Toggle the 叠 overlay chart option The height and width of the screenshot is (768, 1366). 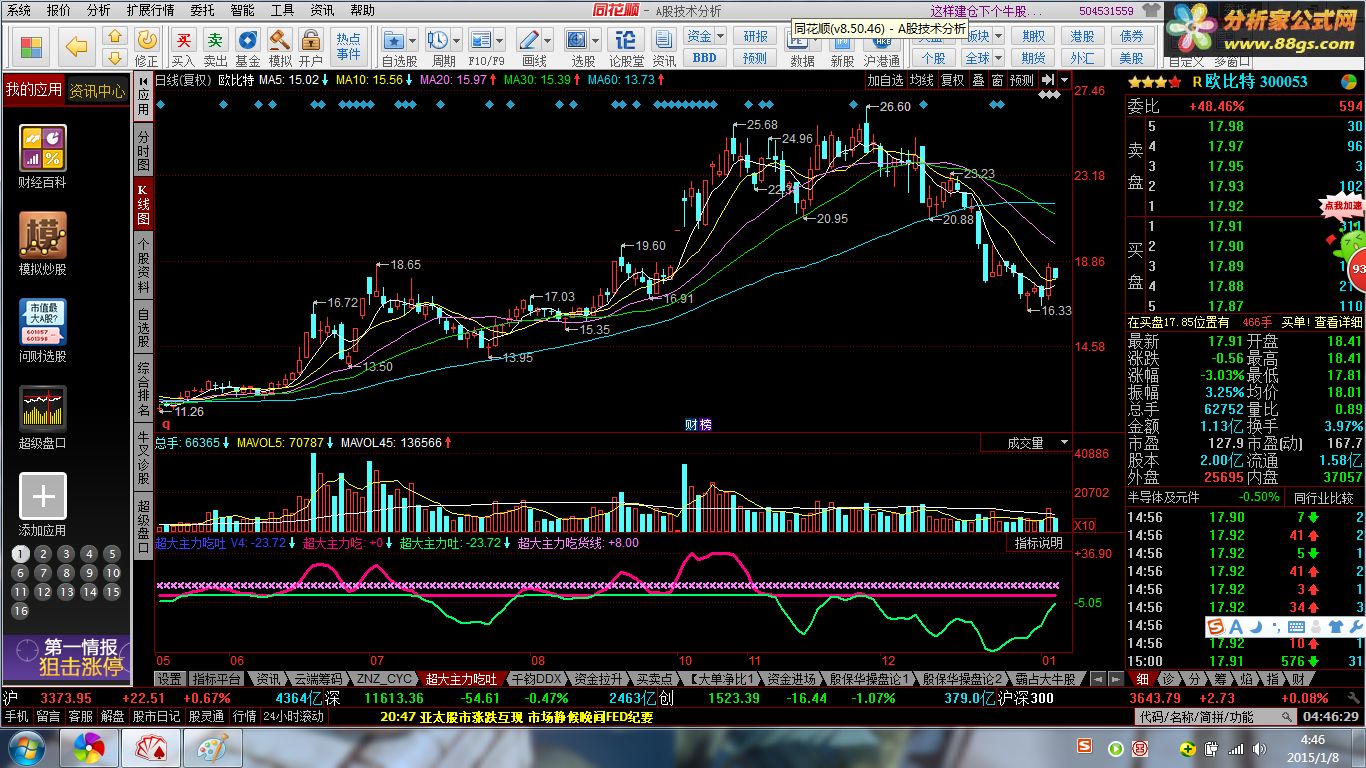click(978, 80)
